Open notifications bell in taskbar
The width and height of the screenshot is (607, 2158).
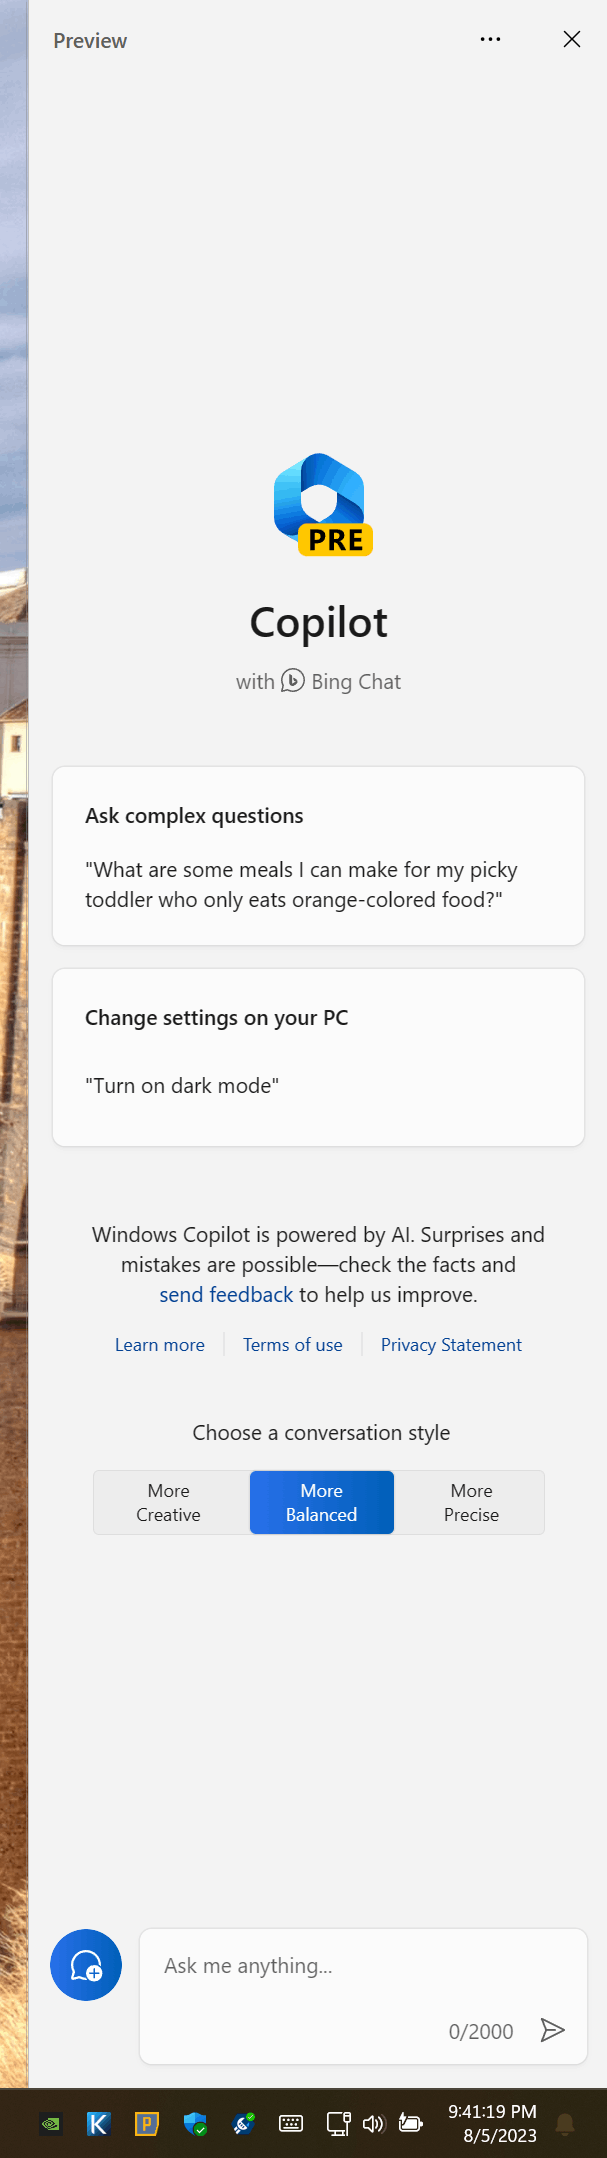(x=565, y=2124)
